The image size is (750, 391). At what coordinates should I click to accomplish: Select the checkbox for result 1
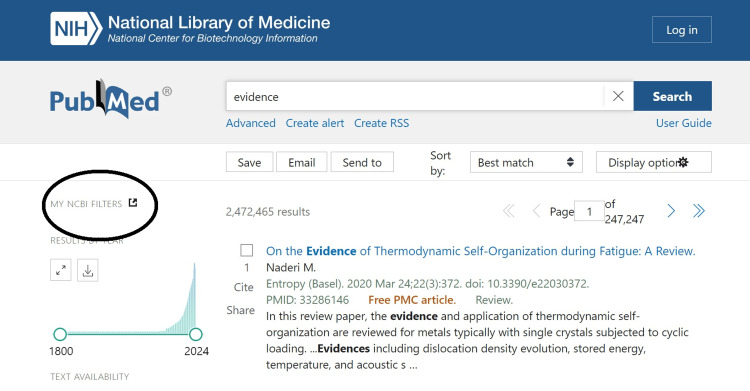point(246,250)
